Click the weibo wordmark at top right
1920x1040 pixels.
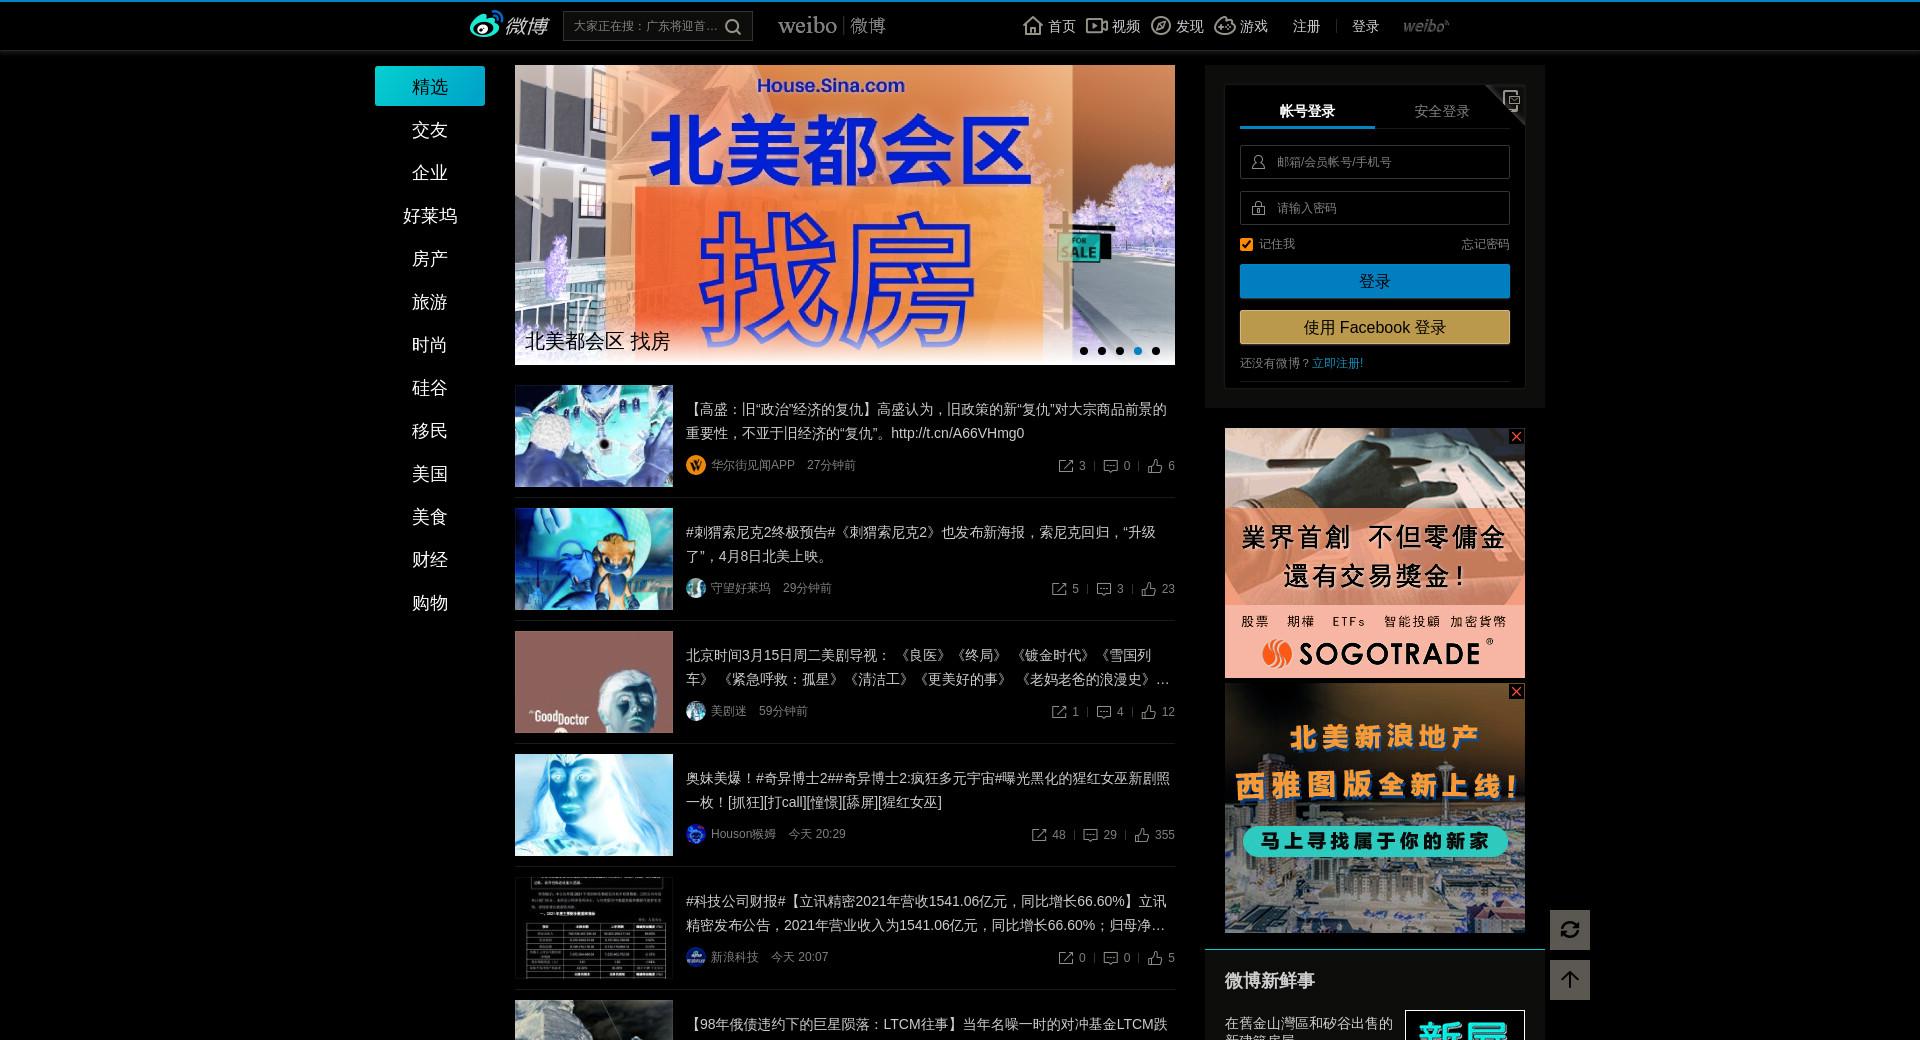pos(1425,26)
